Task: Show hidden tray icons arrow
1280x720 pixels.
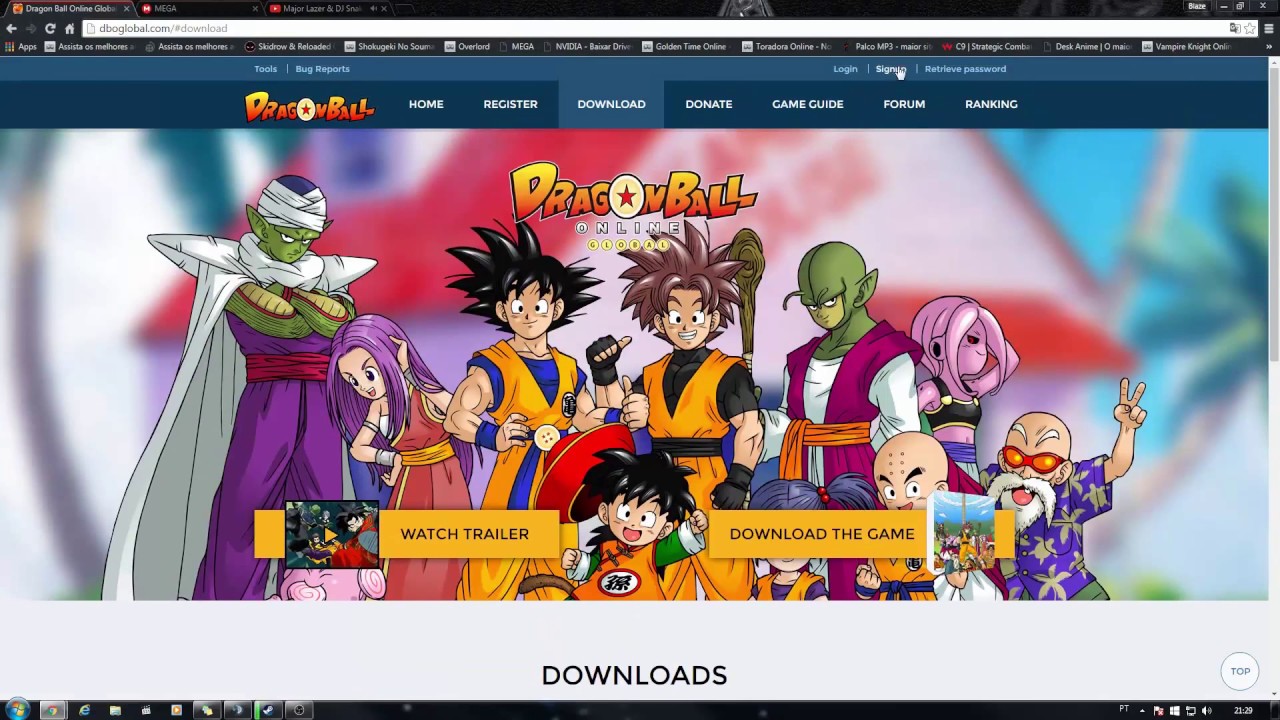Action: [x=1142, y=710]
